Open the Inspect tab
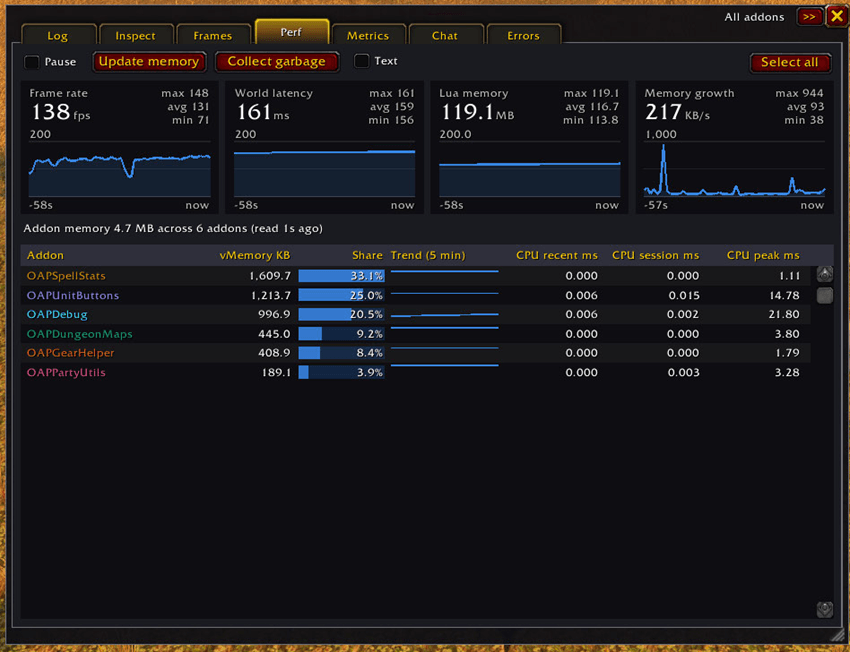This screenshot has height=652, width=850. pos(136,35)
